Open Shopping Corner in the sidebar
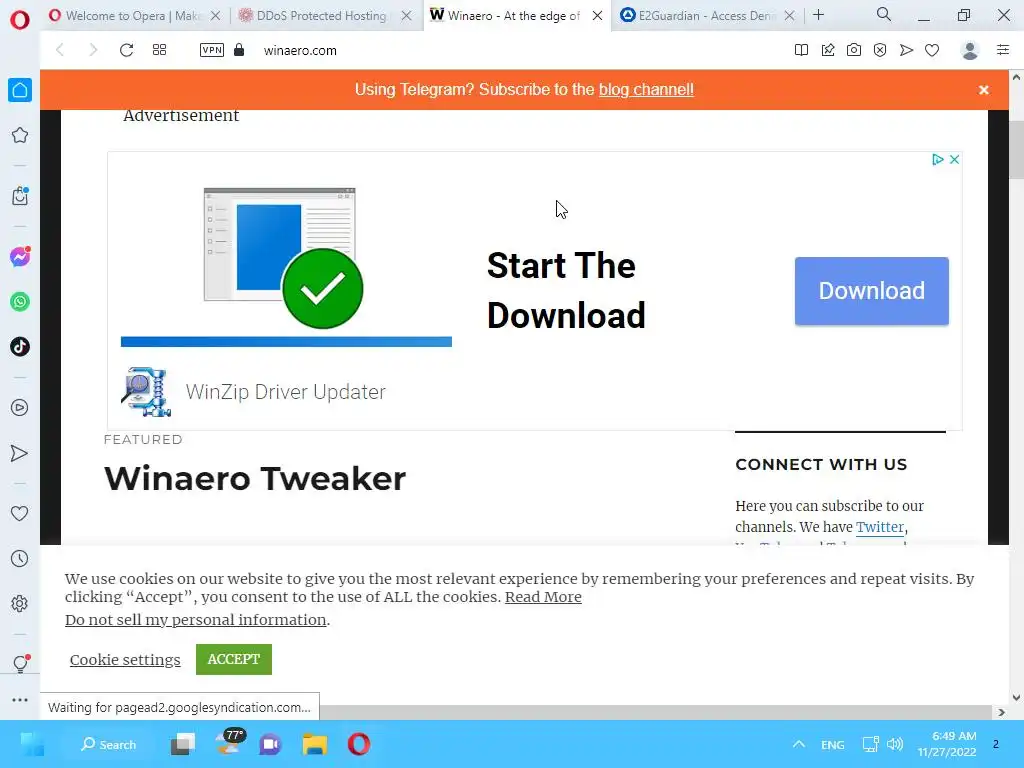 click(x=20, y=196)
